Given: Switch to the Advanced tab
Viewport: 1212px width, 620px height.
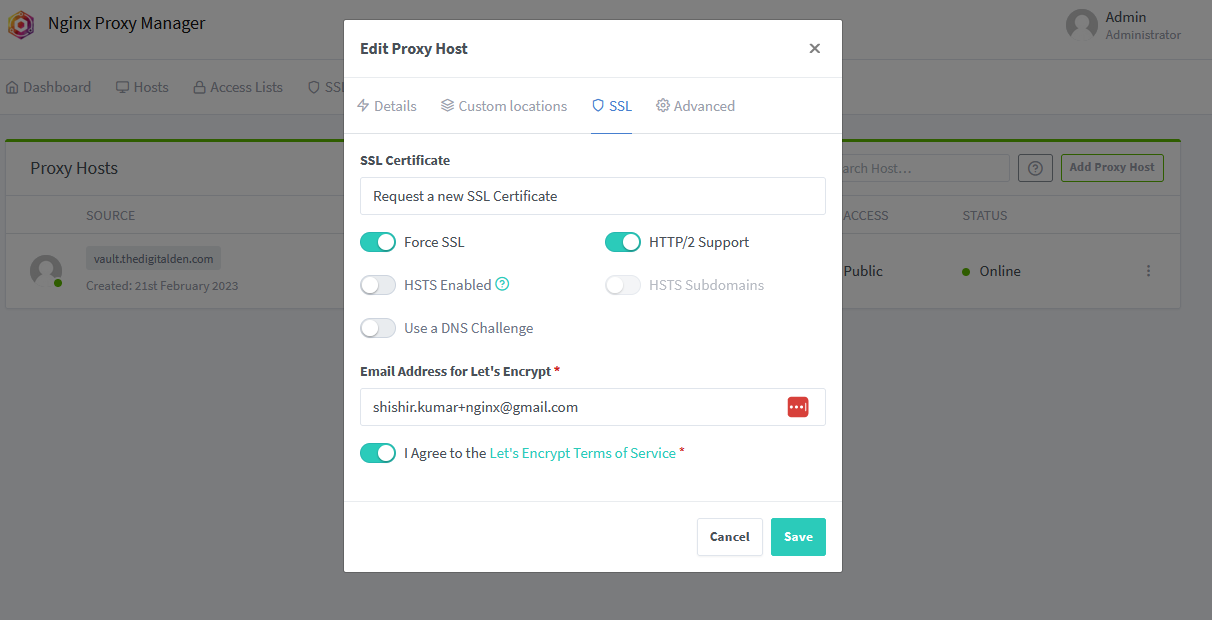Looking at the screenshot, I should click(x=695, y=105).
